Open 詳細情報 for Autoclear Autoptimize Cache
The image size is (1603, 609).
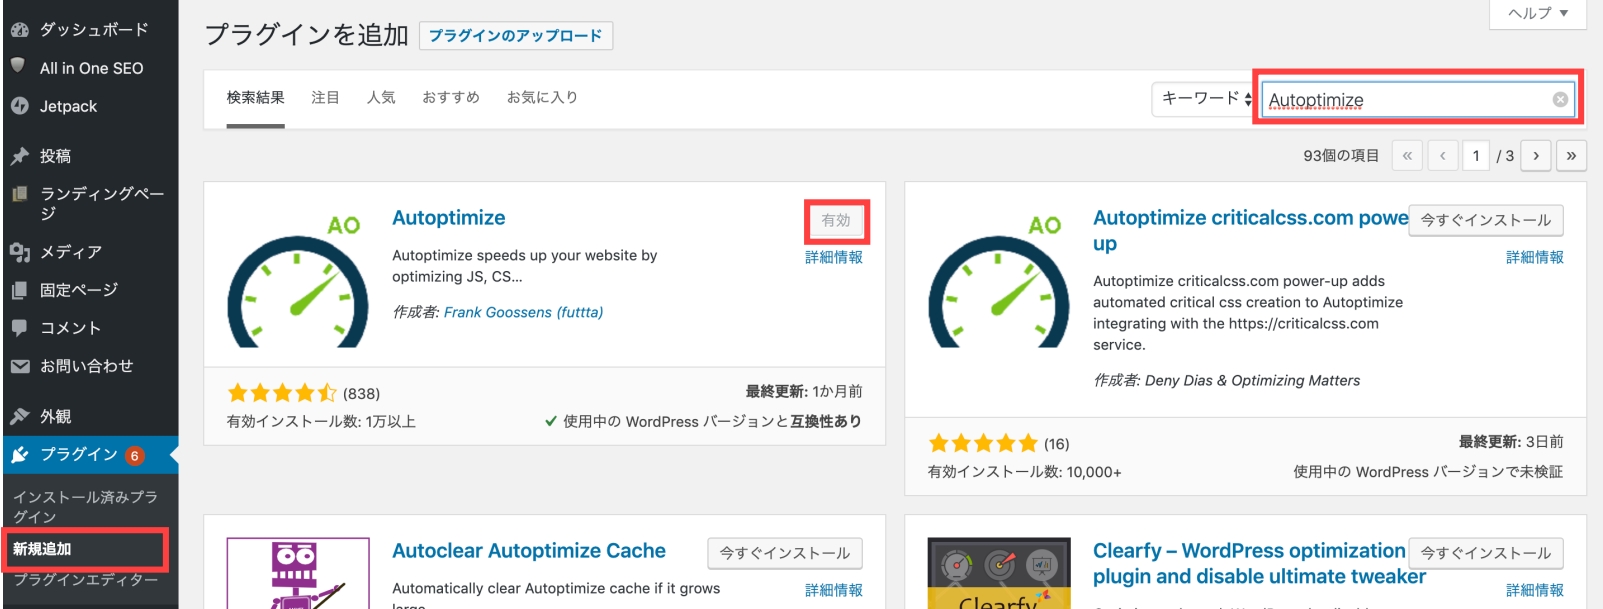(x=834, y=591)
